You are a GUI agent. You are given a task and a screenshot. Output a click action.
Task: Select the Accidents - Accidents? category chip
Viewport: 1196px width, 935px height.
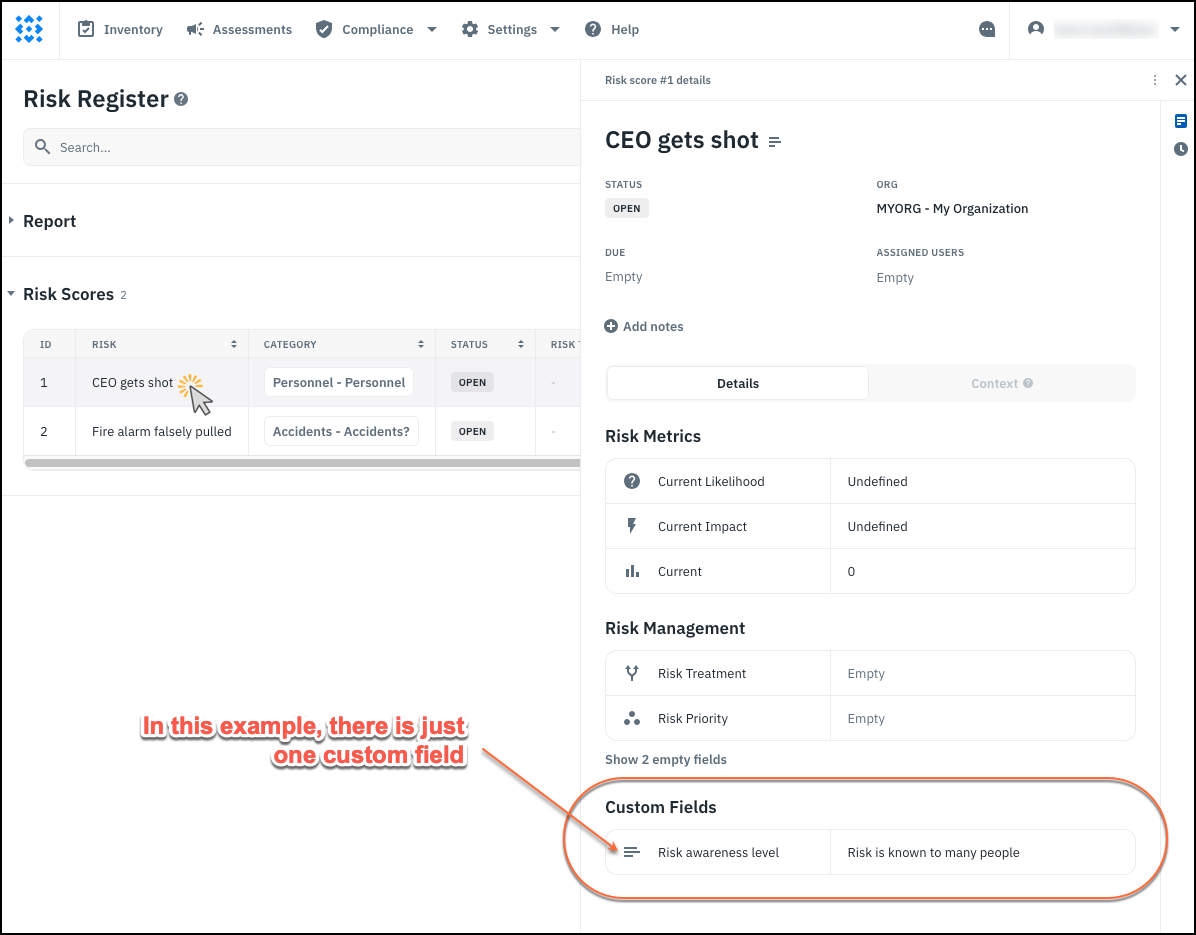(341, 432)
